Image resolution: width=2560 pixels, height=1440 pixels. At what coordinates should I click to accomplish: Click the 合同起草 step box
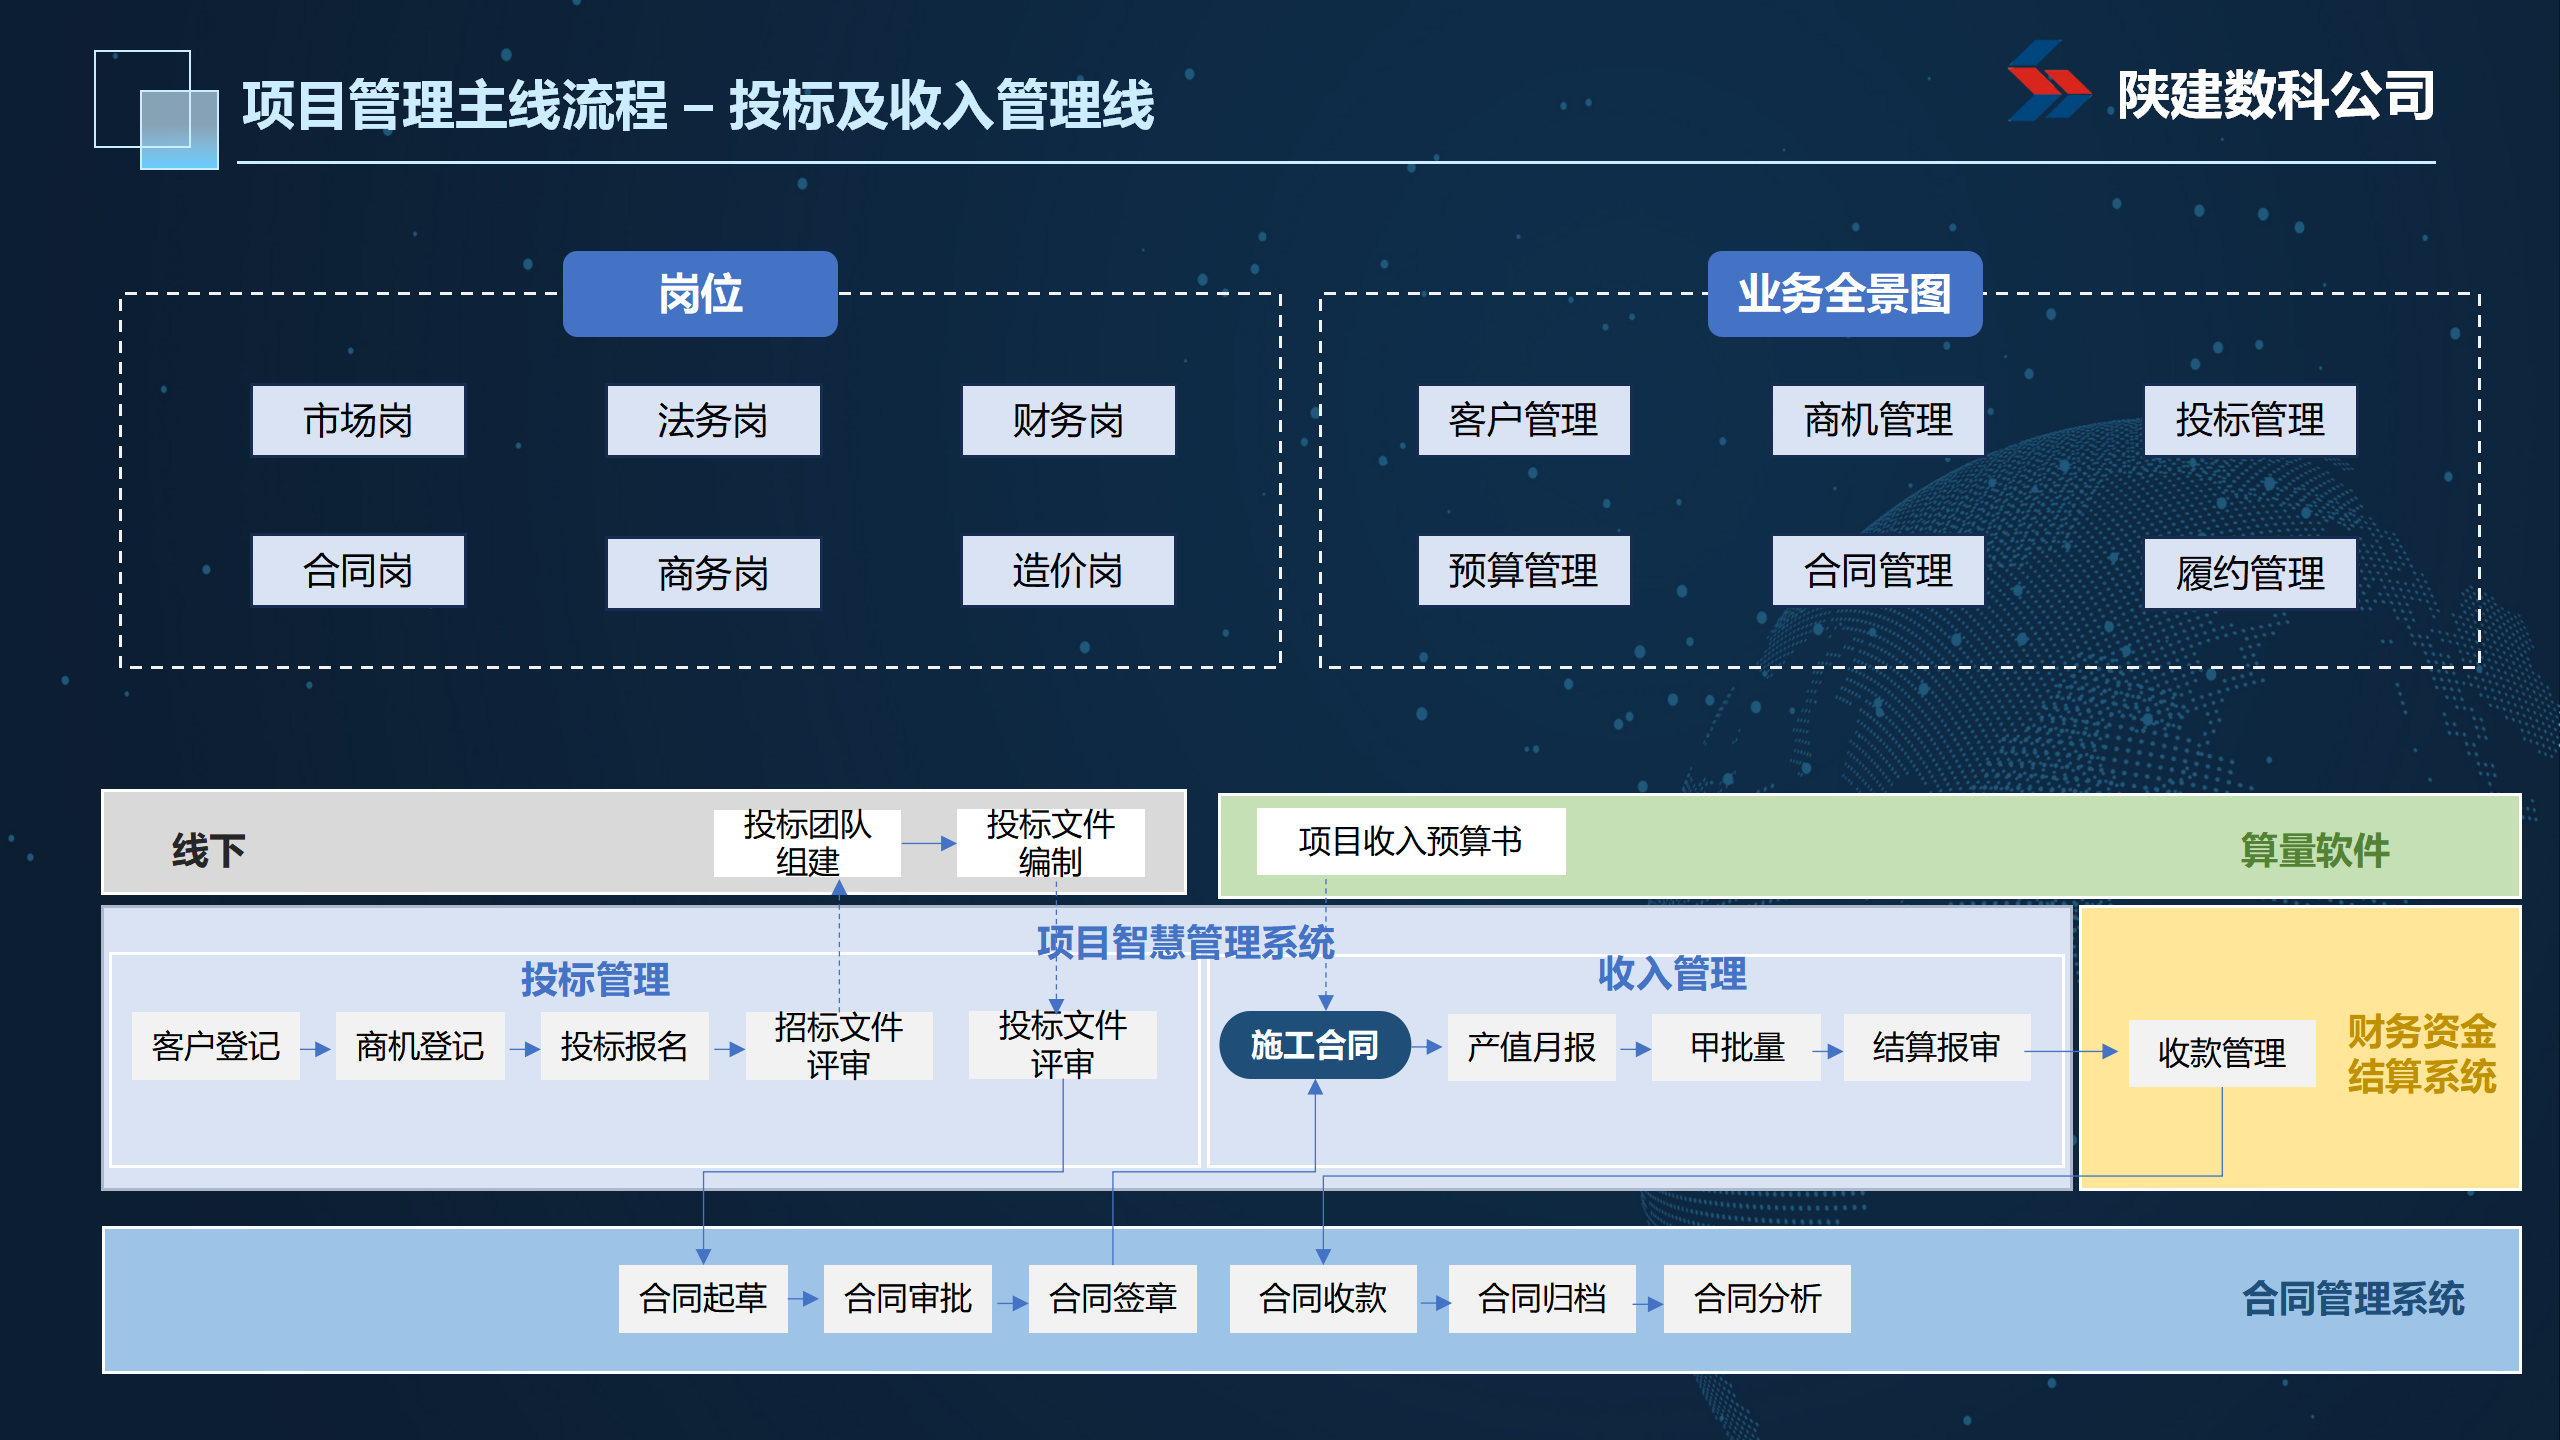pyautogui.click(x=702, y=1298)
